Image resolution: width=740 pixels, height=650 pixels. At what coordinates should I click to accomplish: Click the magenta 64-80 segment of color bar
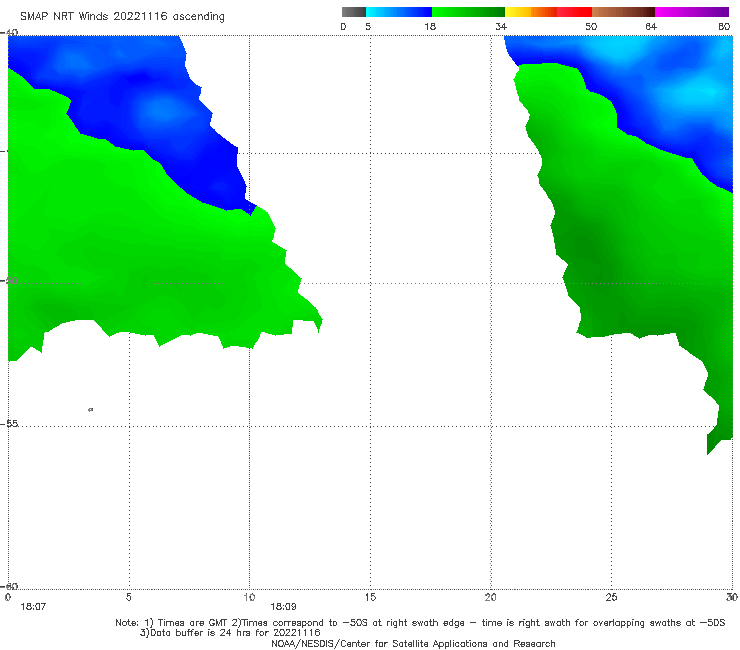[x=692, y=12]
